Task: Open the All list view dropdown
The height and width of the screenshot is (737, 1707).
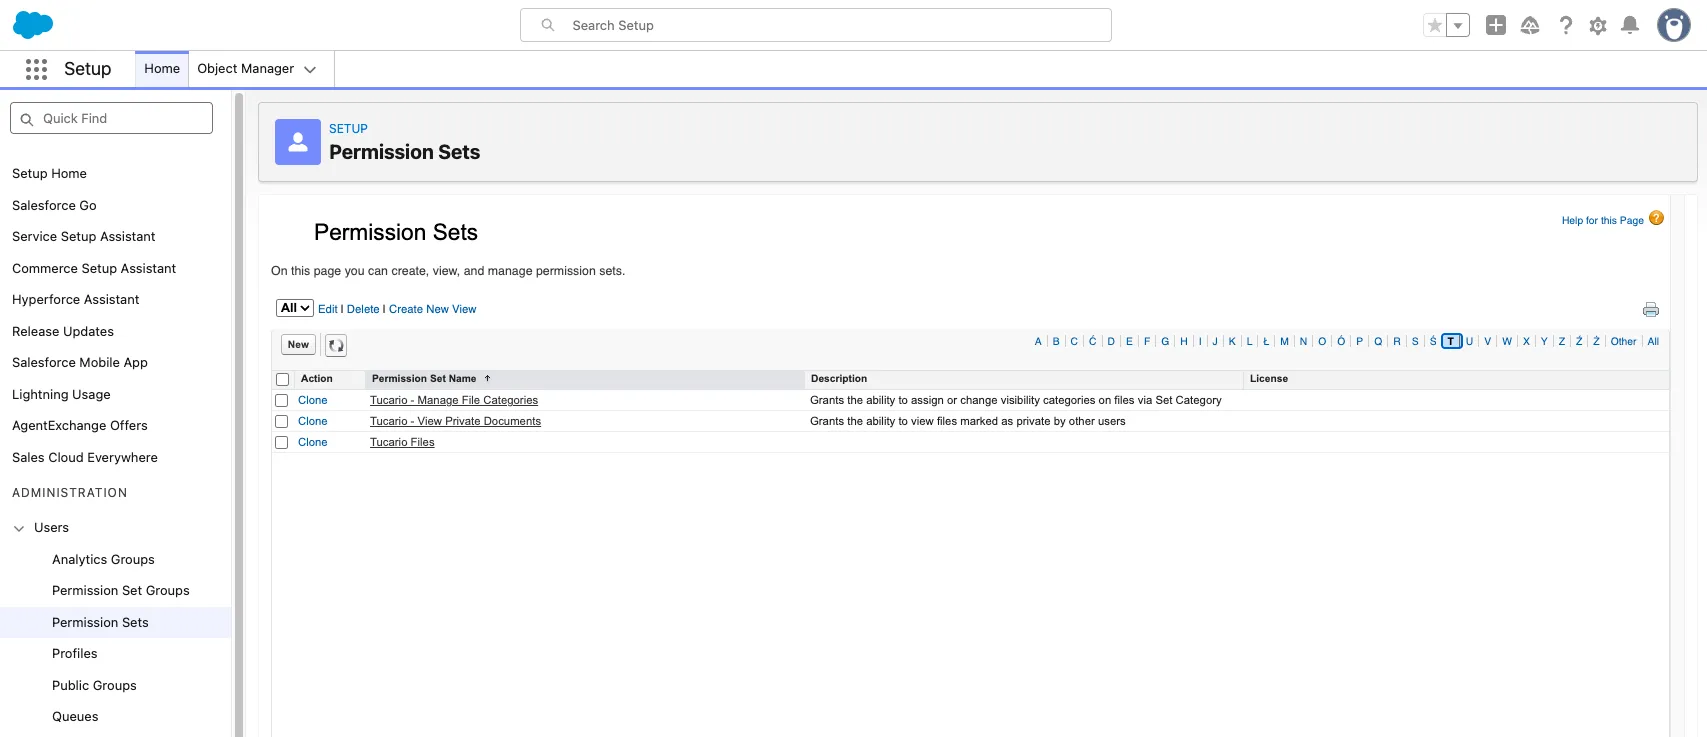Action: [295, 308]
